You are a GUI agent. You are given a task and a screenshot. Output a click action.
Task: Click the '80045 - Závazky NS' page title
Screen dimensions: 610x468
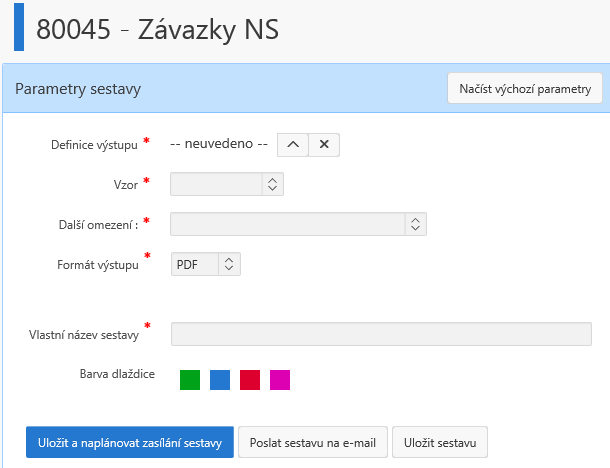tap(157, 29)
